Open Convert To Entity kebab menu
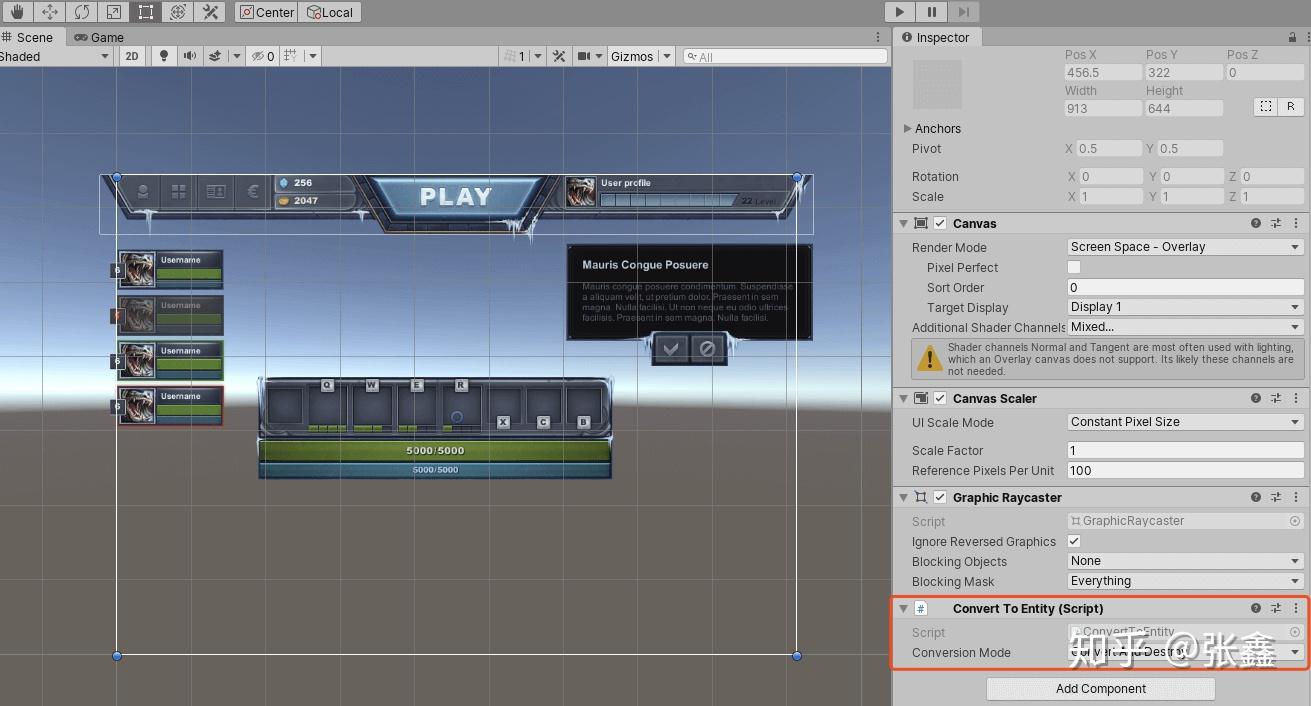Viewport: 1311px width, 706px height. coord(1296,608)
